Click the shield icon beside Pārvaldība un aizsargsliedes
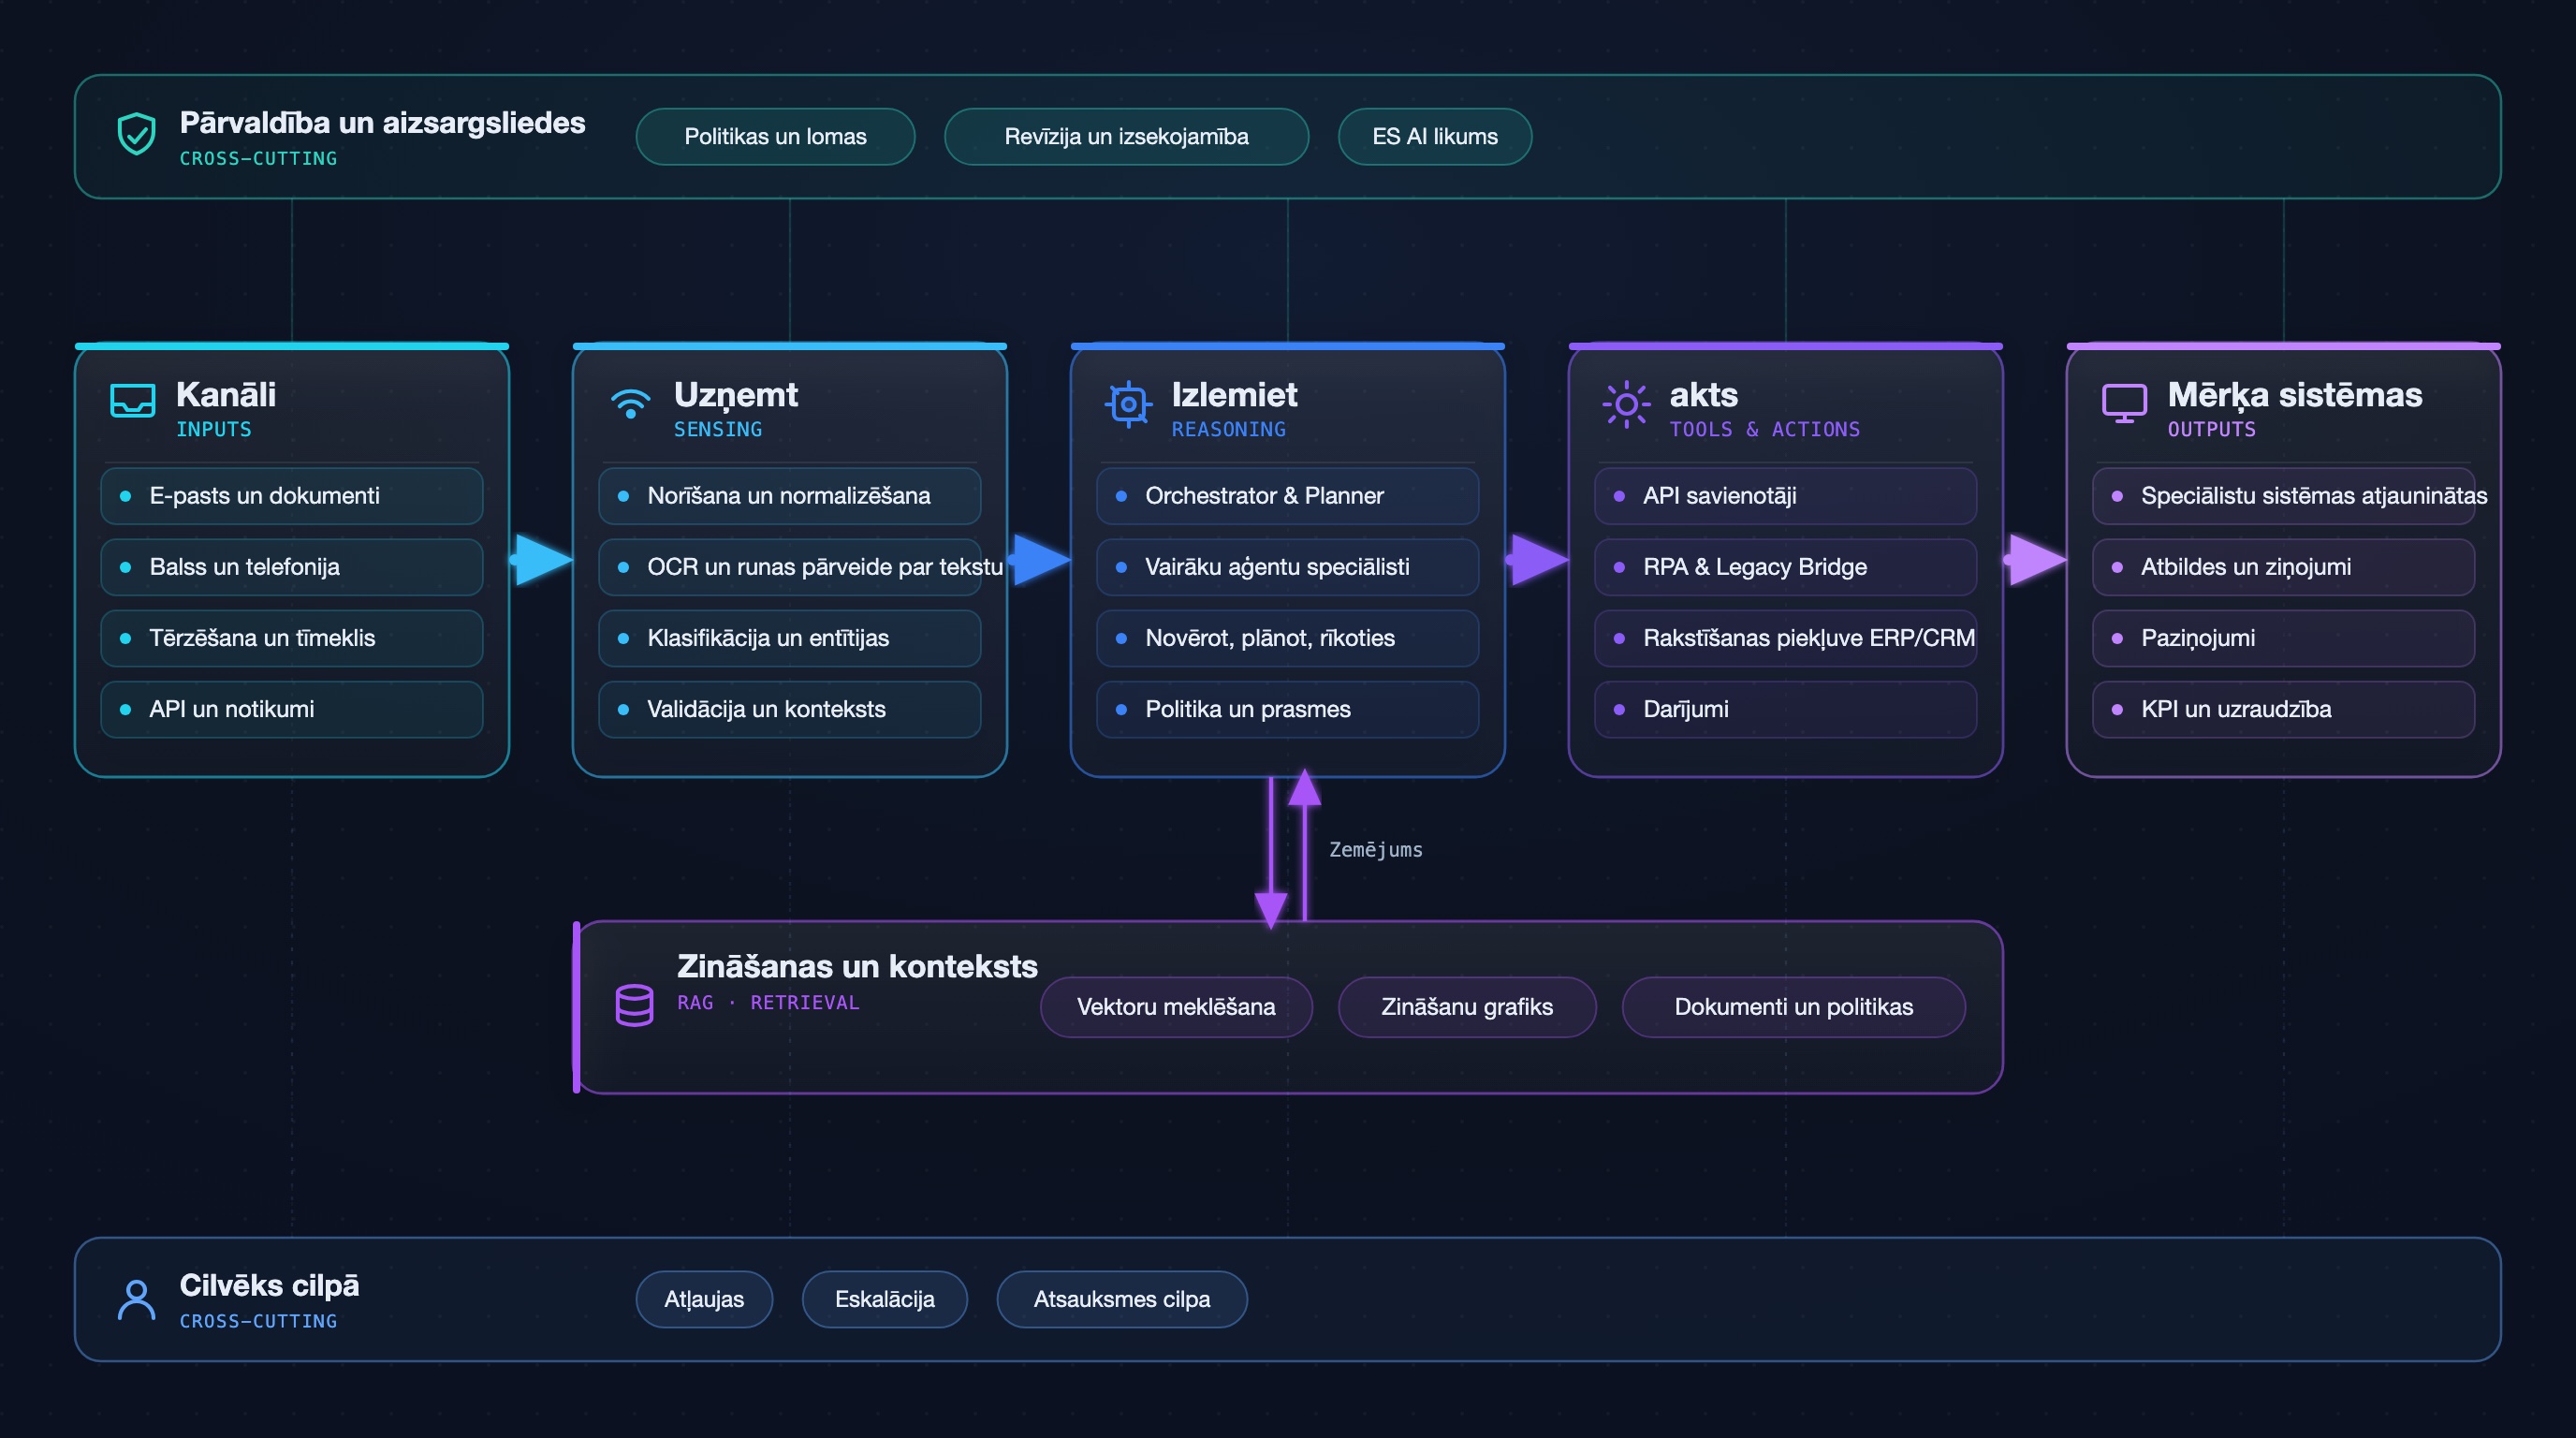The height and width of the screenshot is (1438, 2576). (x=136, y=134)
